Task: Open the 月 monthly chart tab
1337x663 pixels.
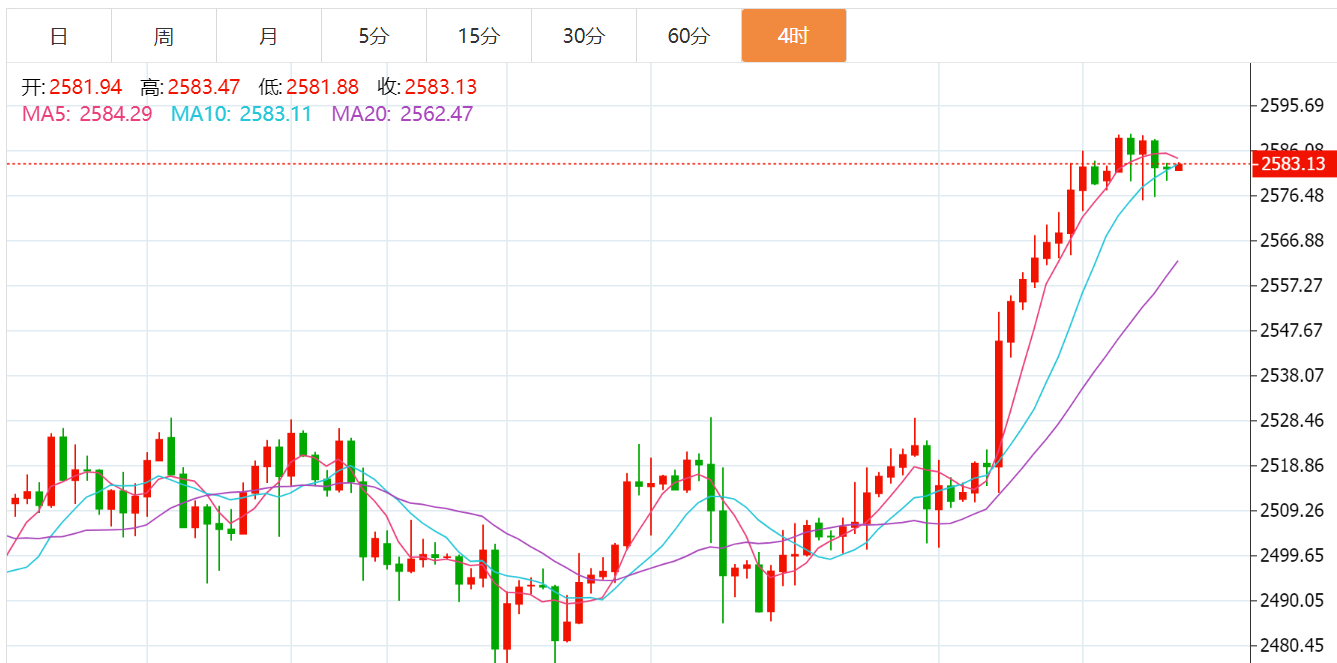Action: click(x=269, y=37)
